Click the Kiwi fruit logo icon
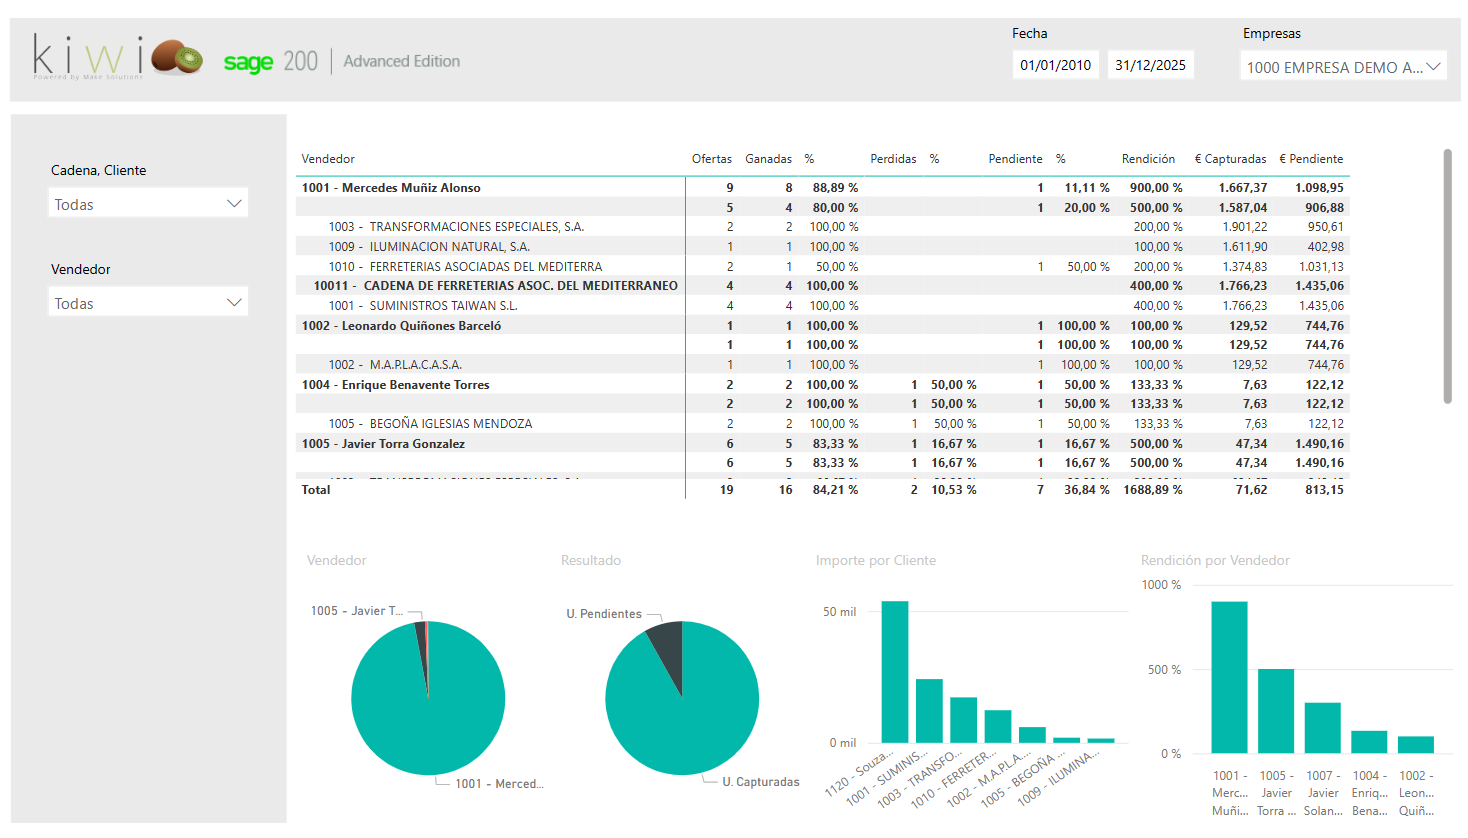The height and width of the screenshot is (838, 1468). pos(177,57)
